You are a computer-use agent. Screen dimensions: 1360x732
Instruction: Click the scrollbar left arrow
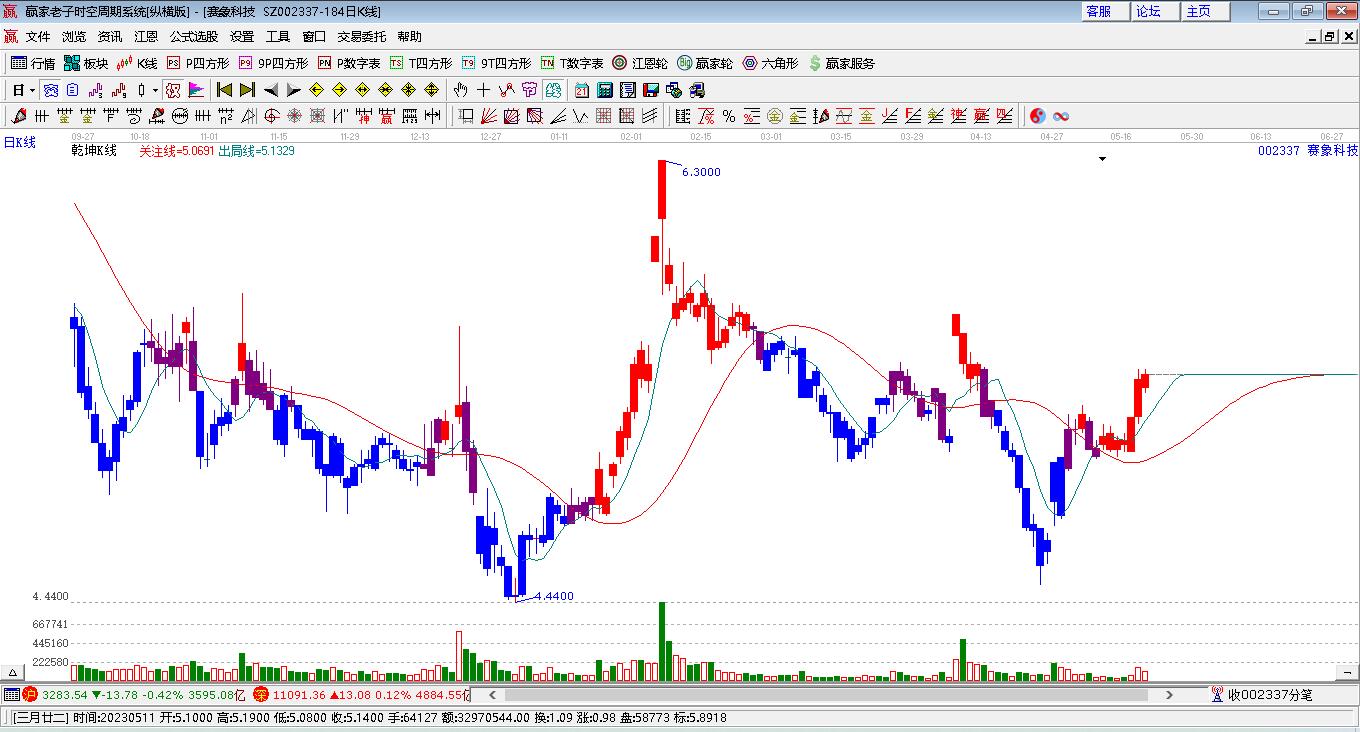point(491,695)
